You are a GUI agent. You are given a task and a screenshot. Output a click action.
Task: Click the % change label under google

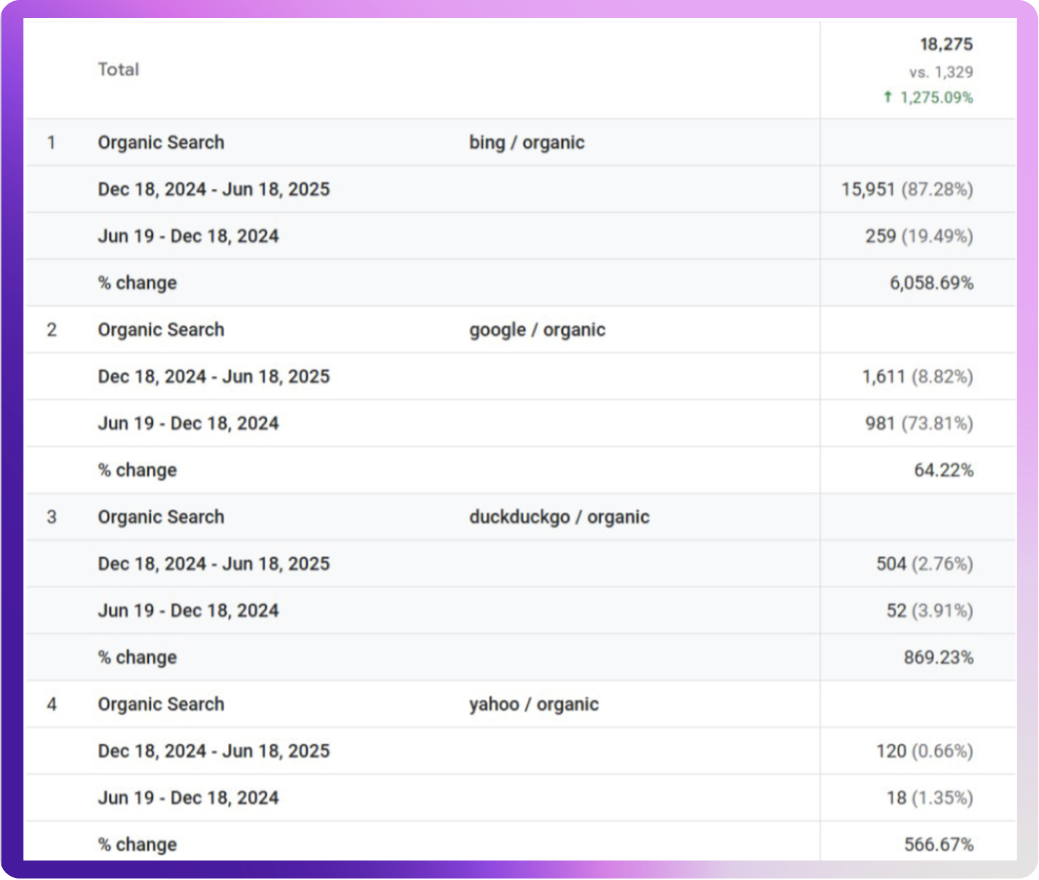tap(137, 470)
